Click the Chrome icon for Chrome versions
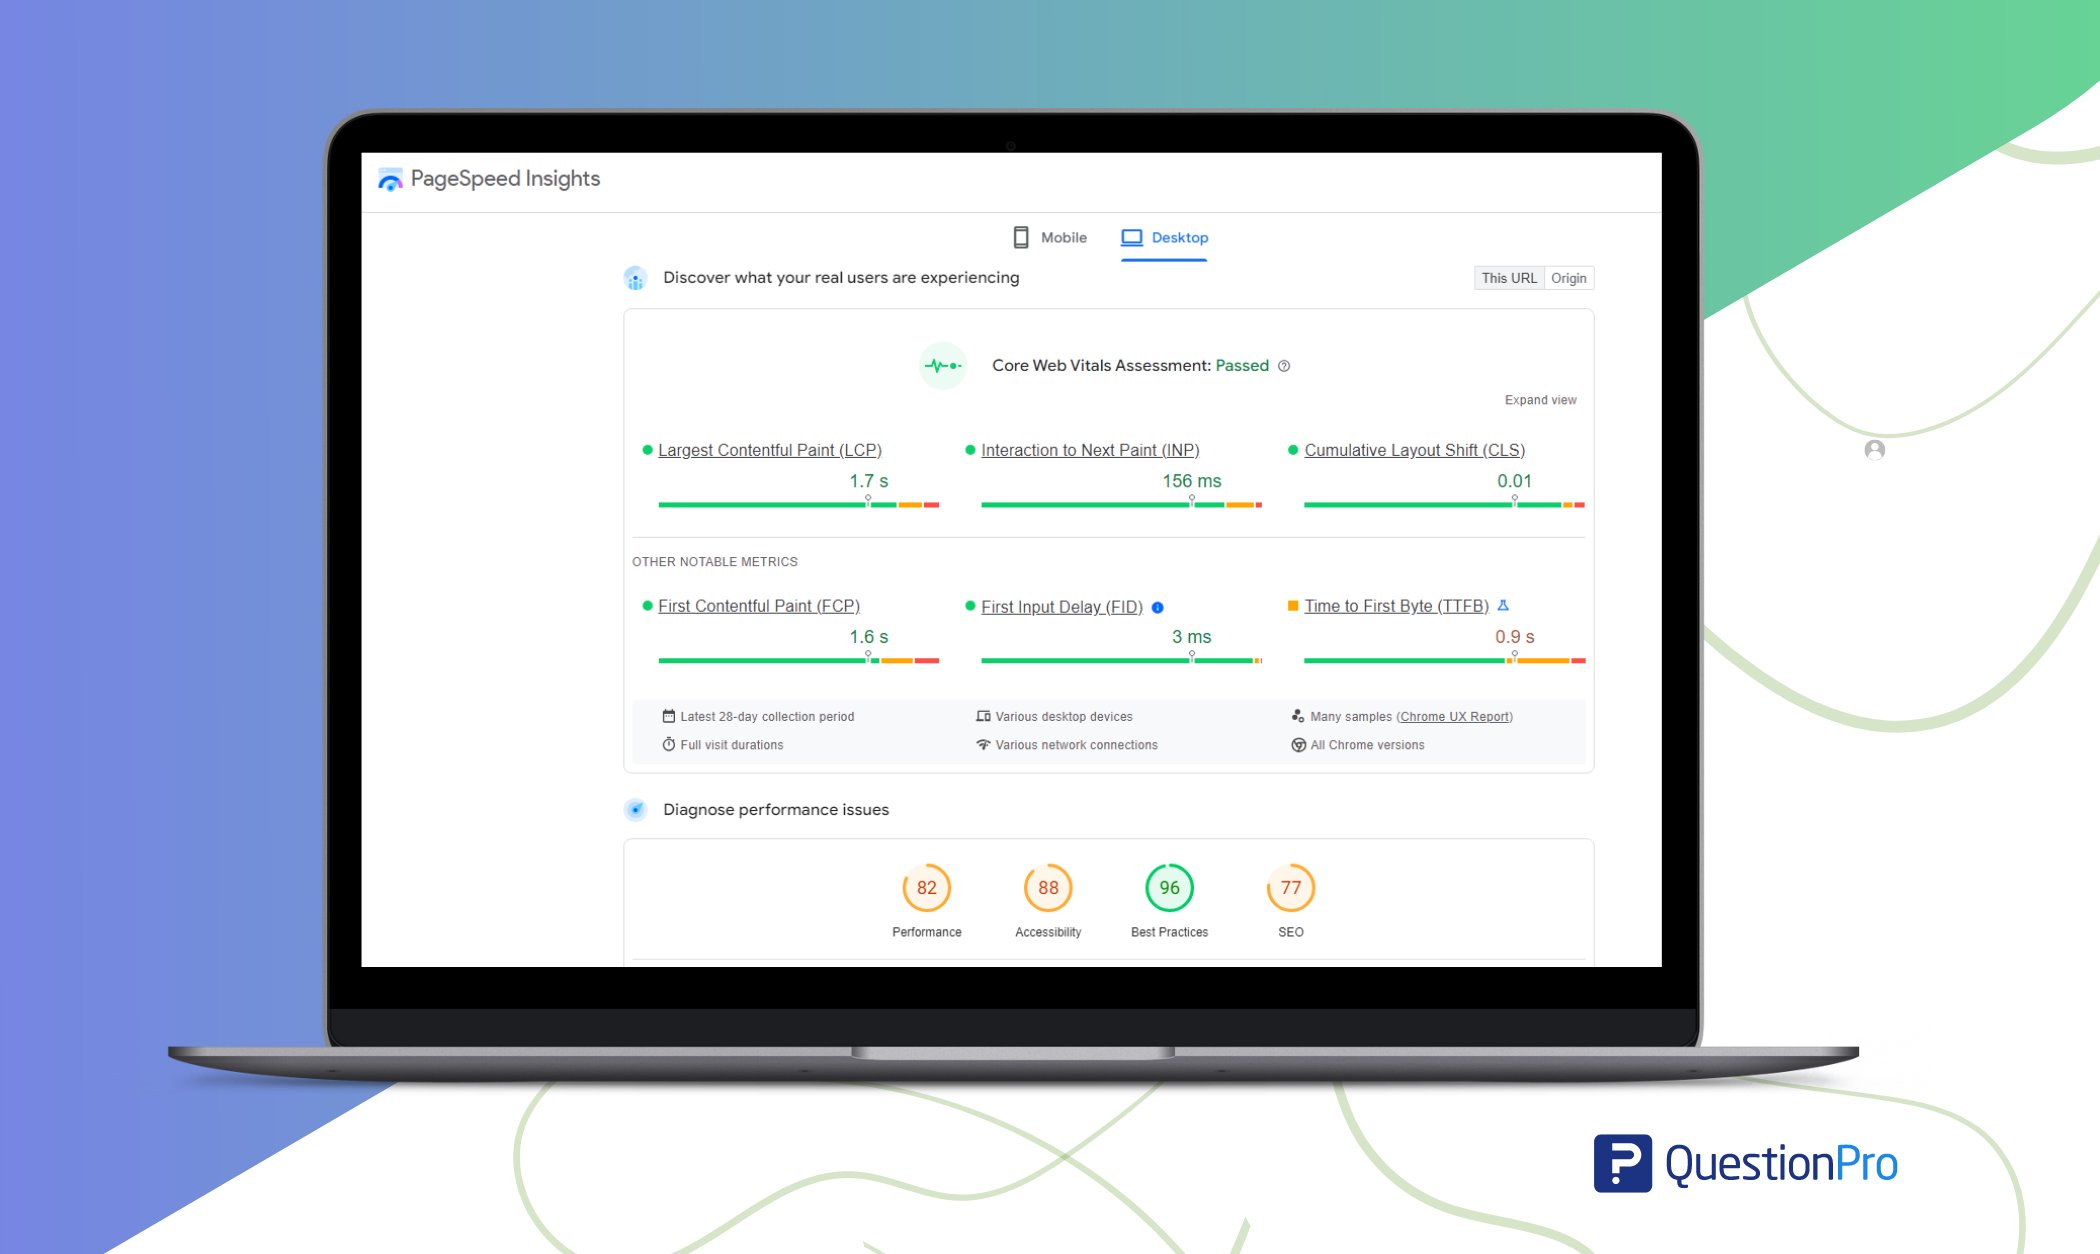The width and height of the screenshot is (2100, 1254). pyautogui.click(x=1298, y=745)
